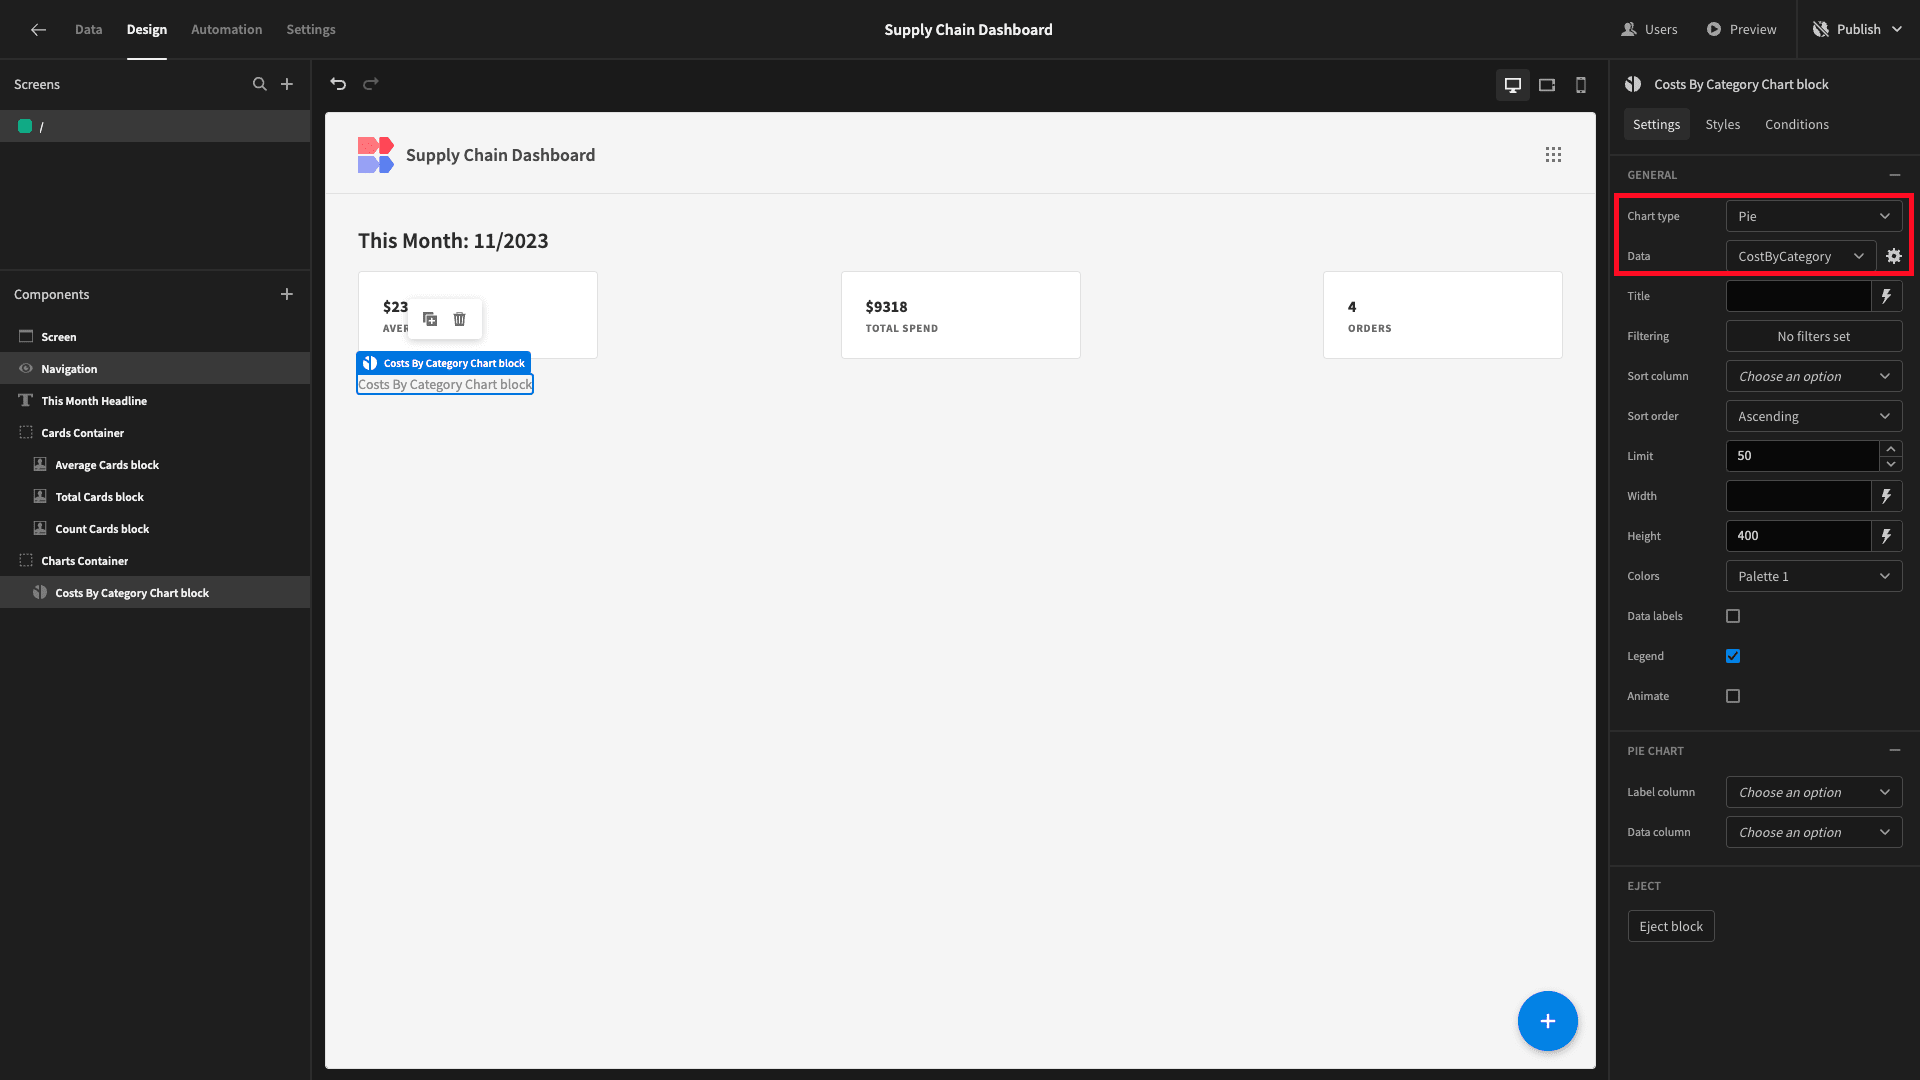Open bindings lightning for Title
The image size is (1920, 1080).
pos(1887,296)
